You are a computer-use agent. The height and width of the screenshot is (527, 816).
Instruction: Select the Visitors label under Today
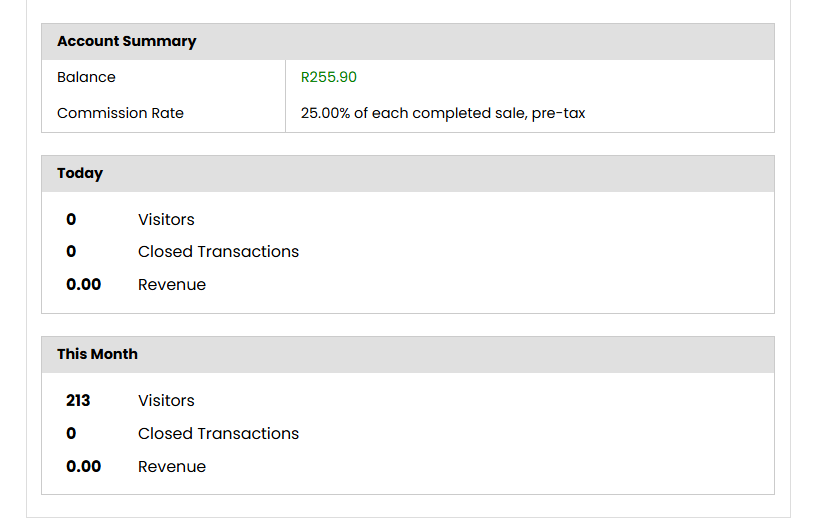[166, 220]
